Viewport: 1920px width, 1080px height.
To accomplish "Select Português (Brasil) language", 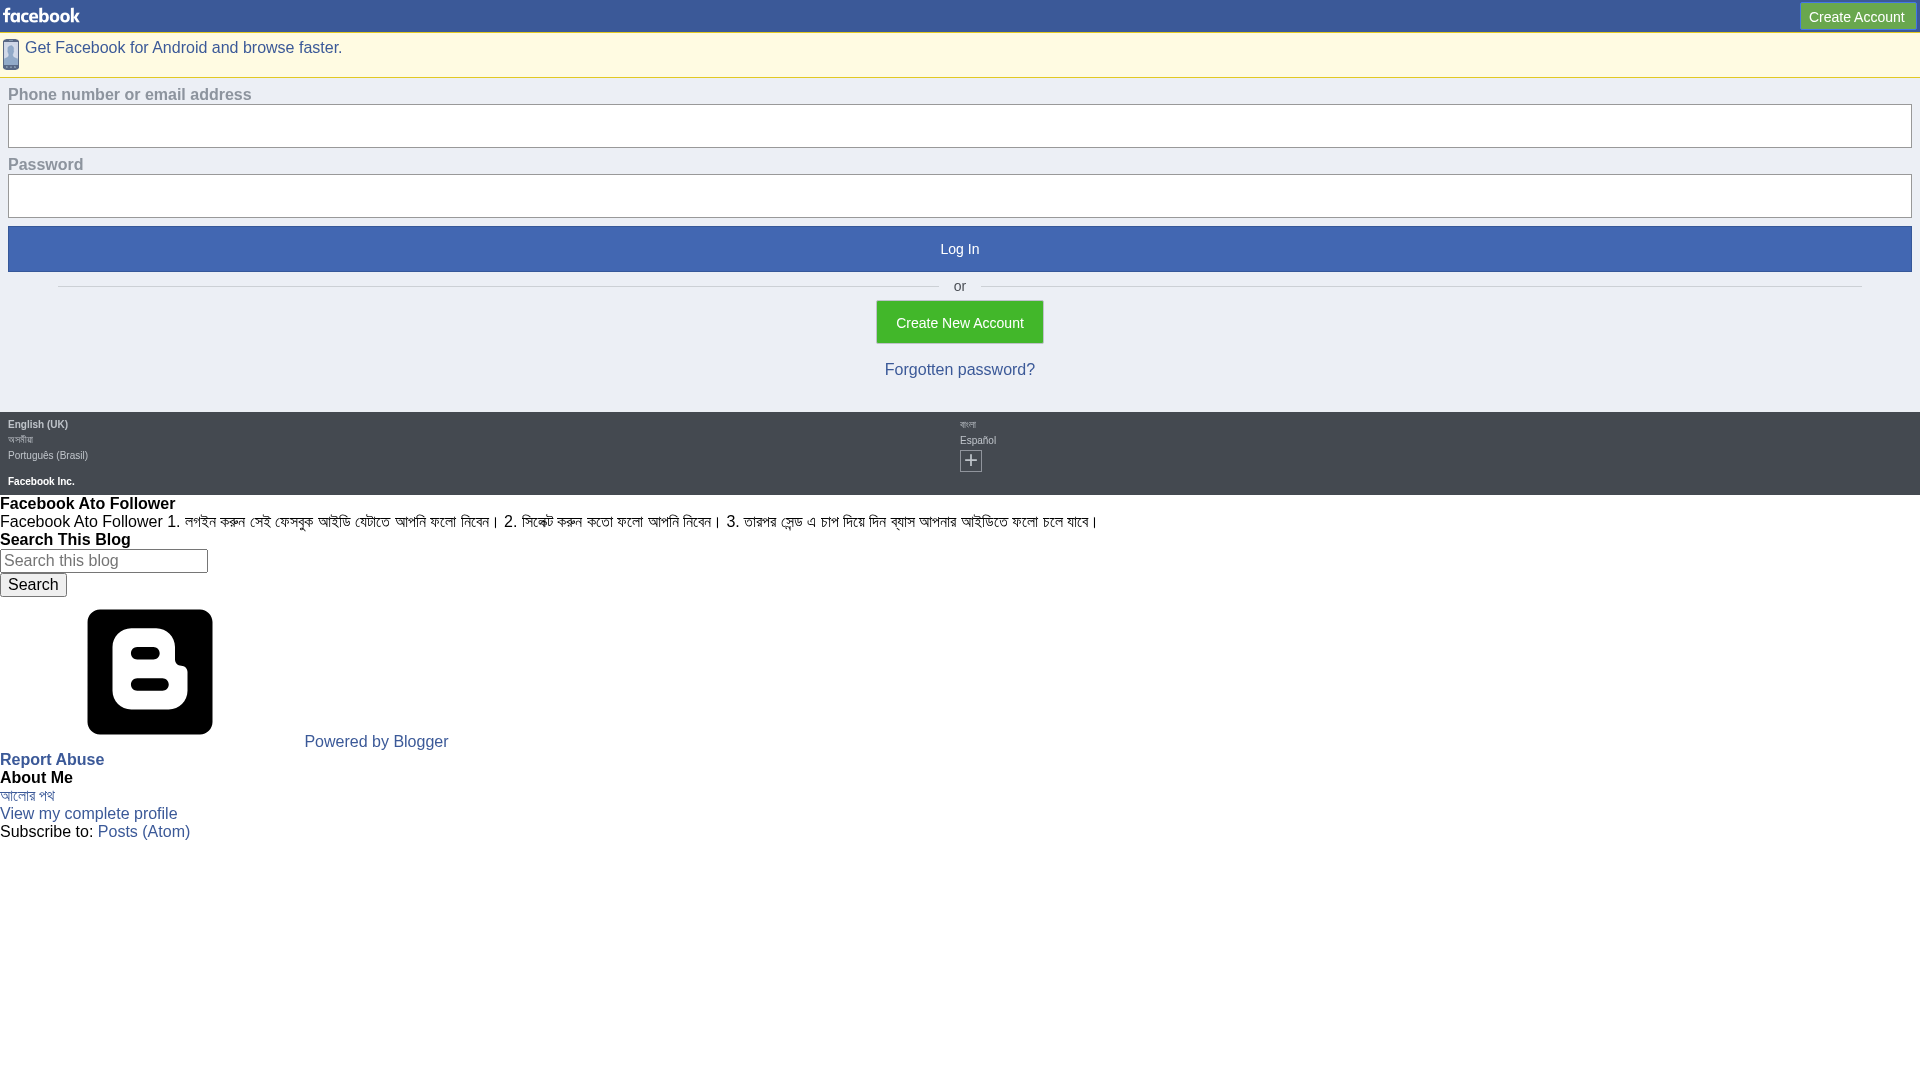I will [x=48, y=456].
